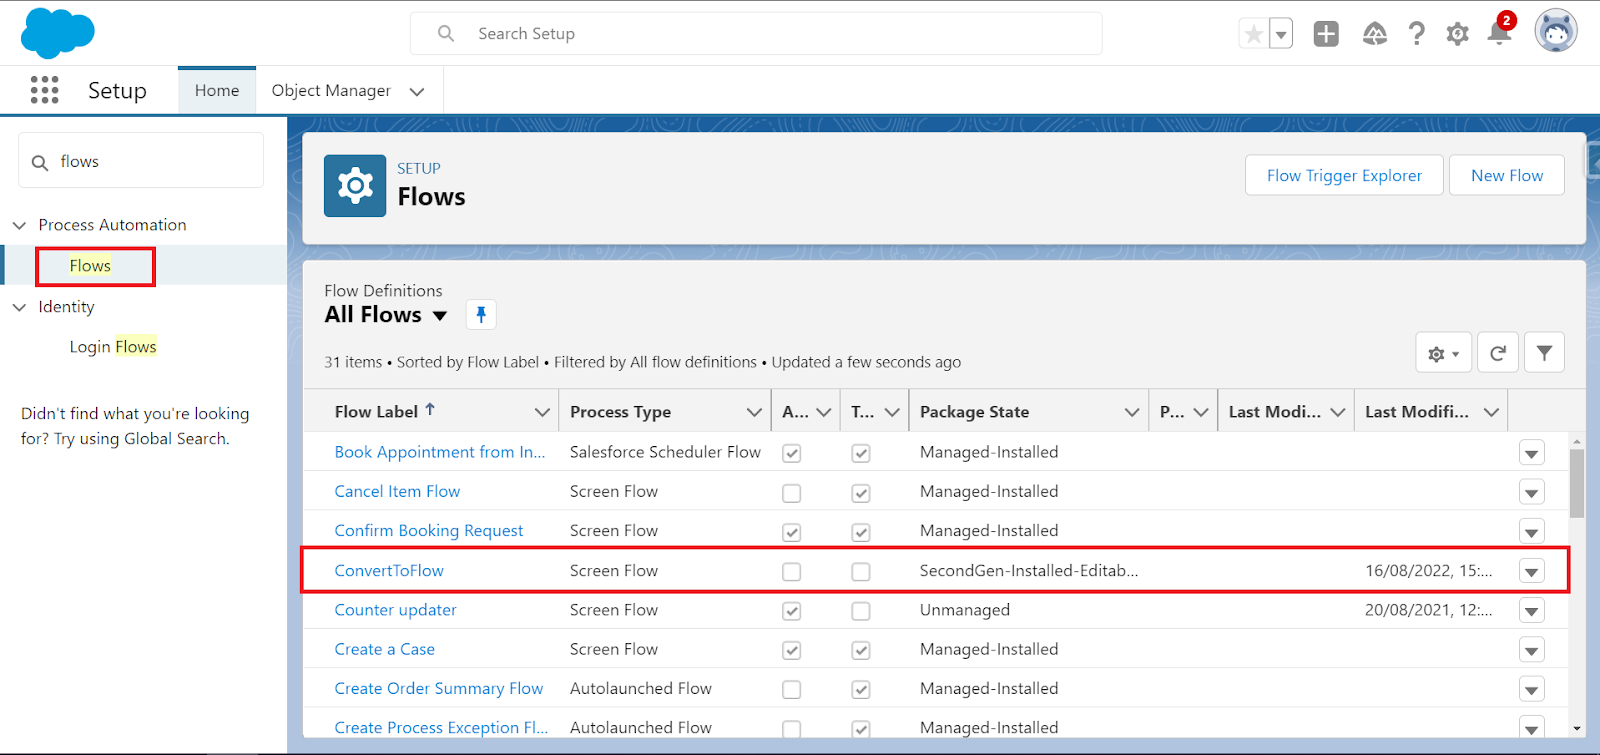
Task: Open the Flow Label column menu
Action: tap(542, 412)
